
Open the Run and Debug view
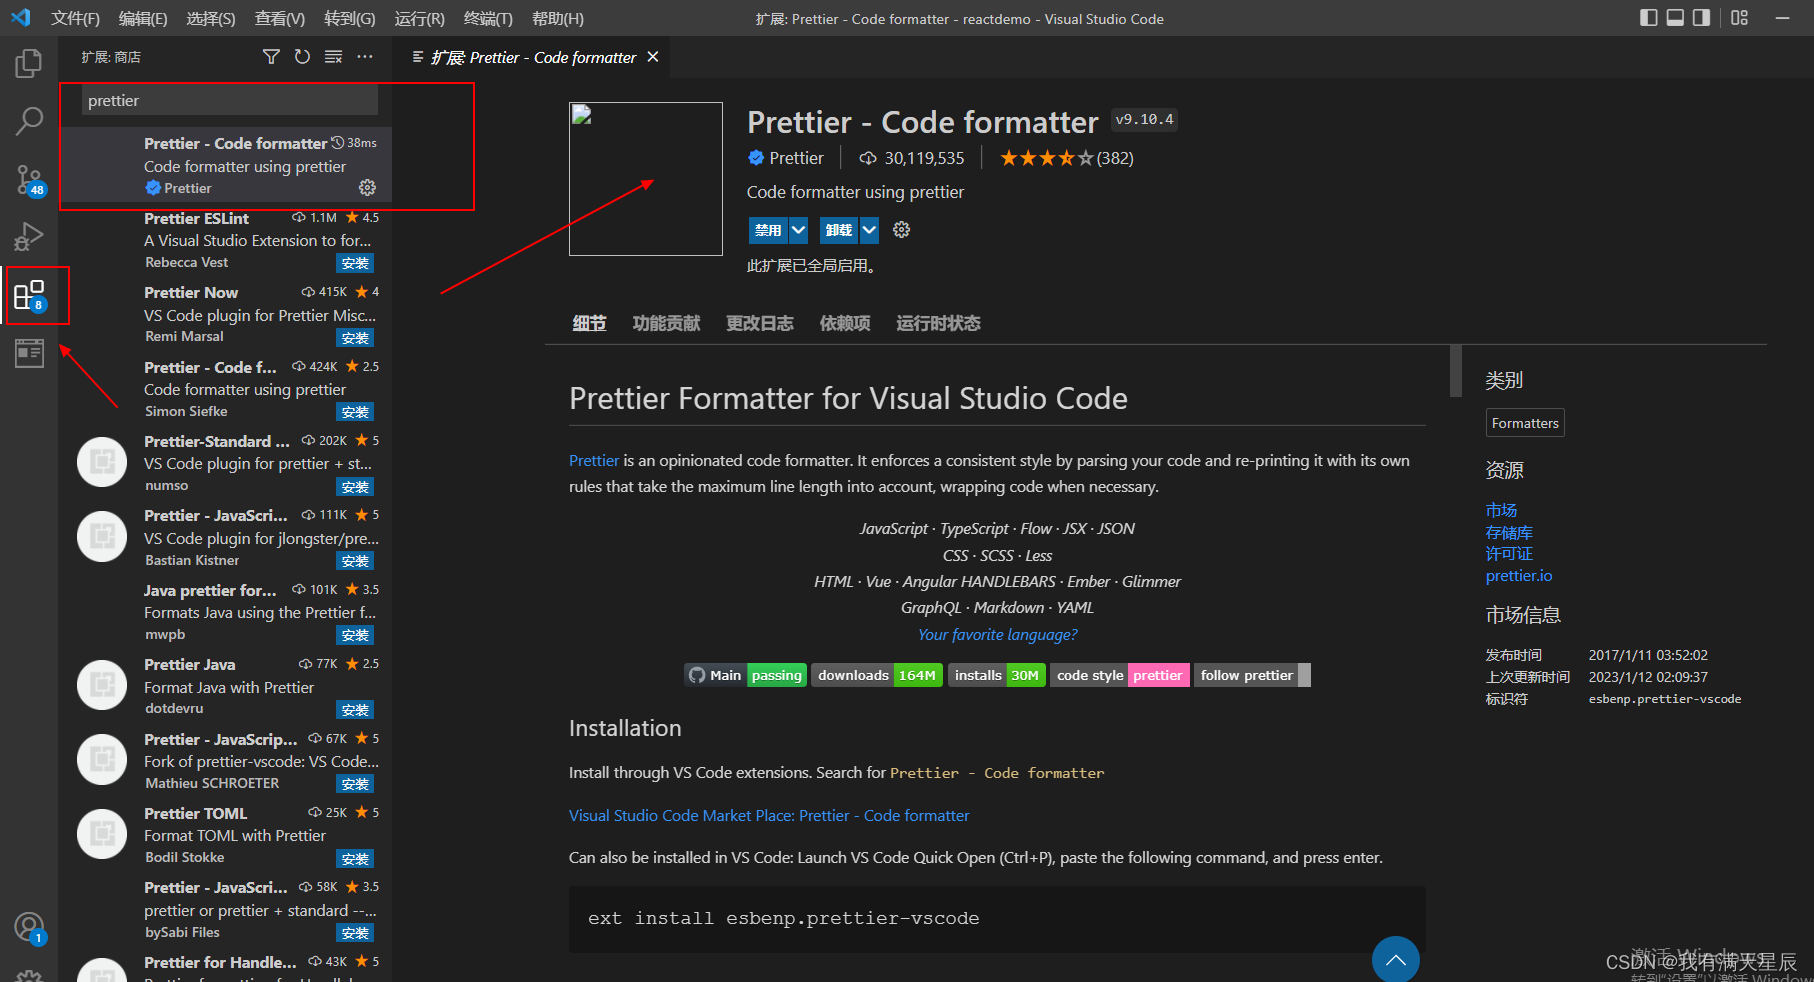[x=29, y=237]
